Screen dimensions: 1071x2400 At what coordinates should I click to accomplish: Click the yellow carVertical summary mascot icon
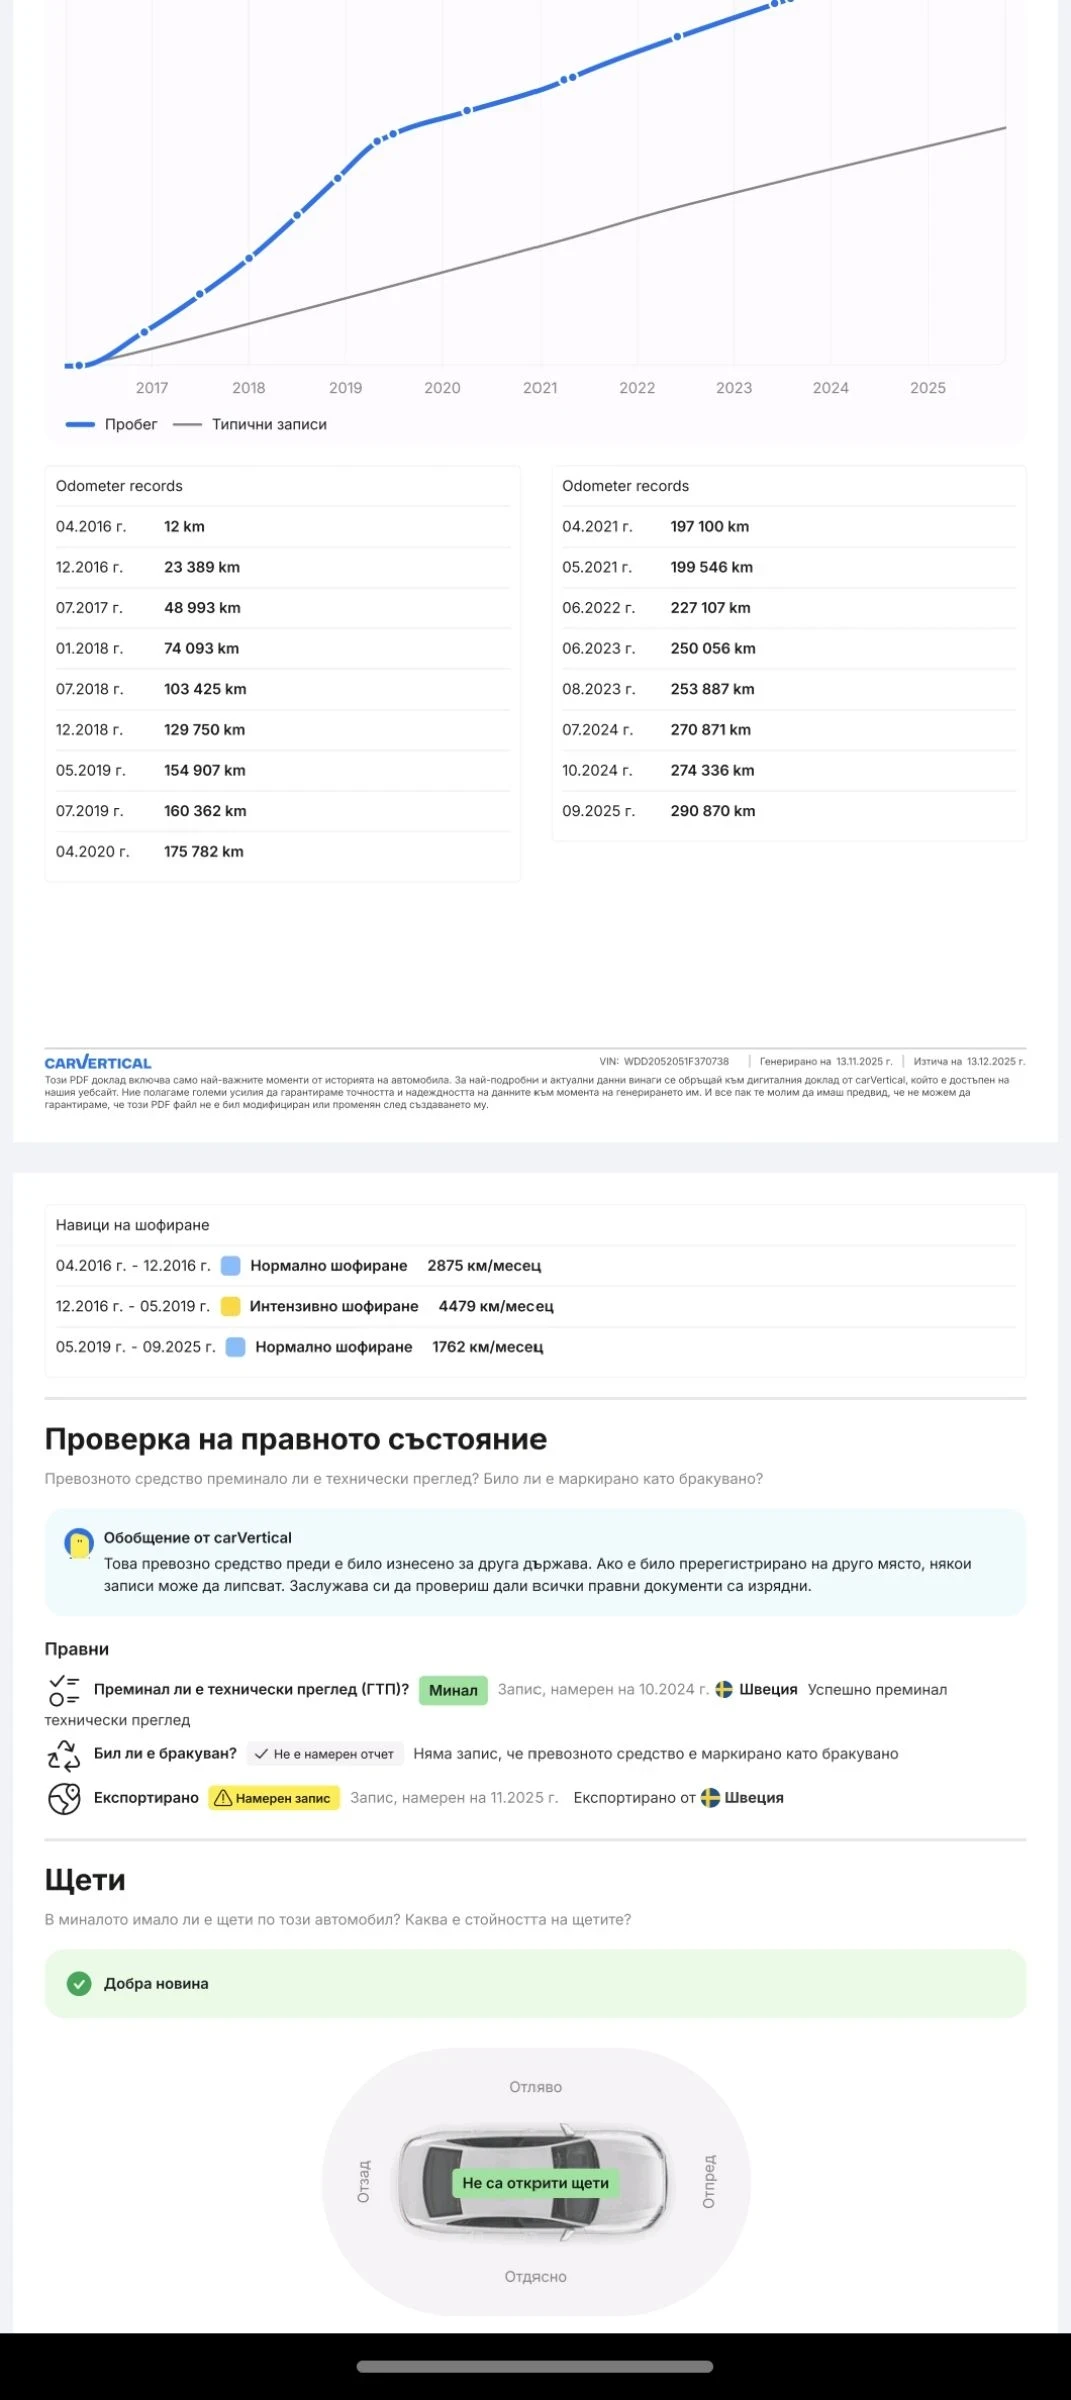pyautogui.click(x=78, y=1544)
